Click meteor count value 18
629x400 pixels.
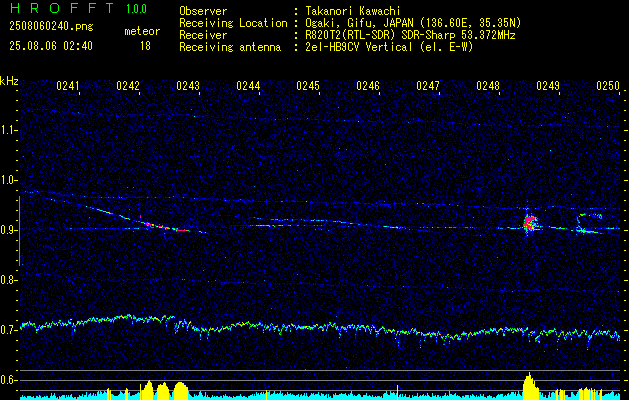(145, 46)
